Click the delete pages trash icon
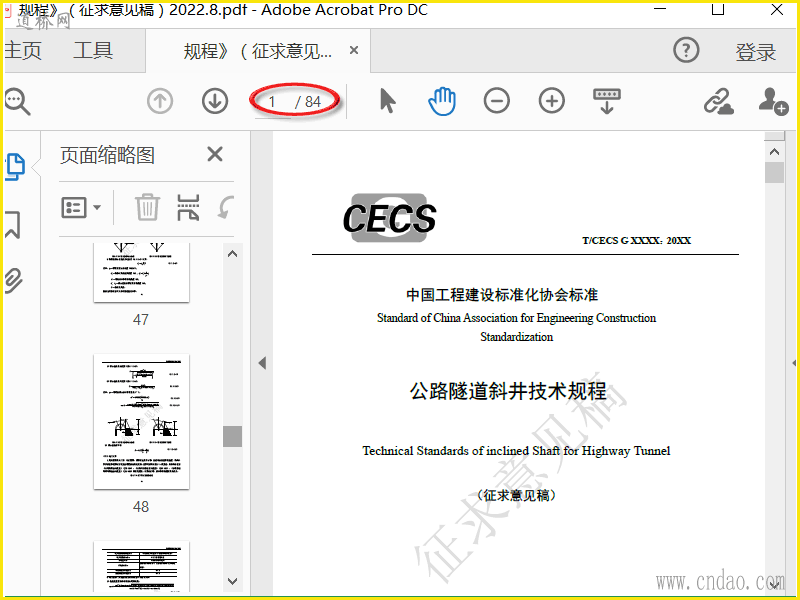Image resolution: width=800 pixels, height=600 pixels. coord(147,207)
